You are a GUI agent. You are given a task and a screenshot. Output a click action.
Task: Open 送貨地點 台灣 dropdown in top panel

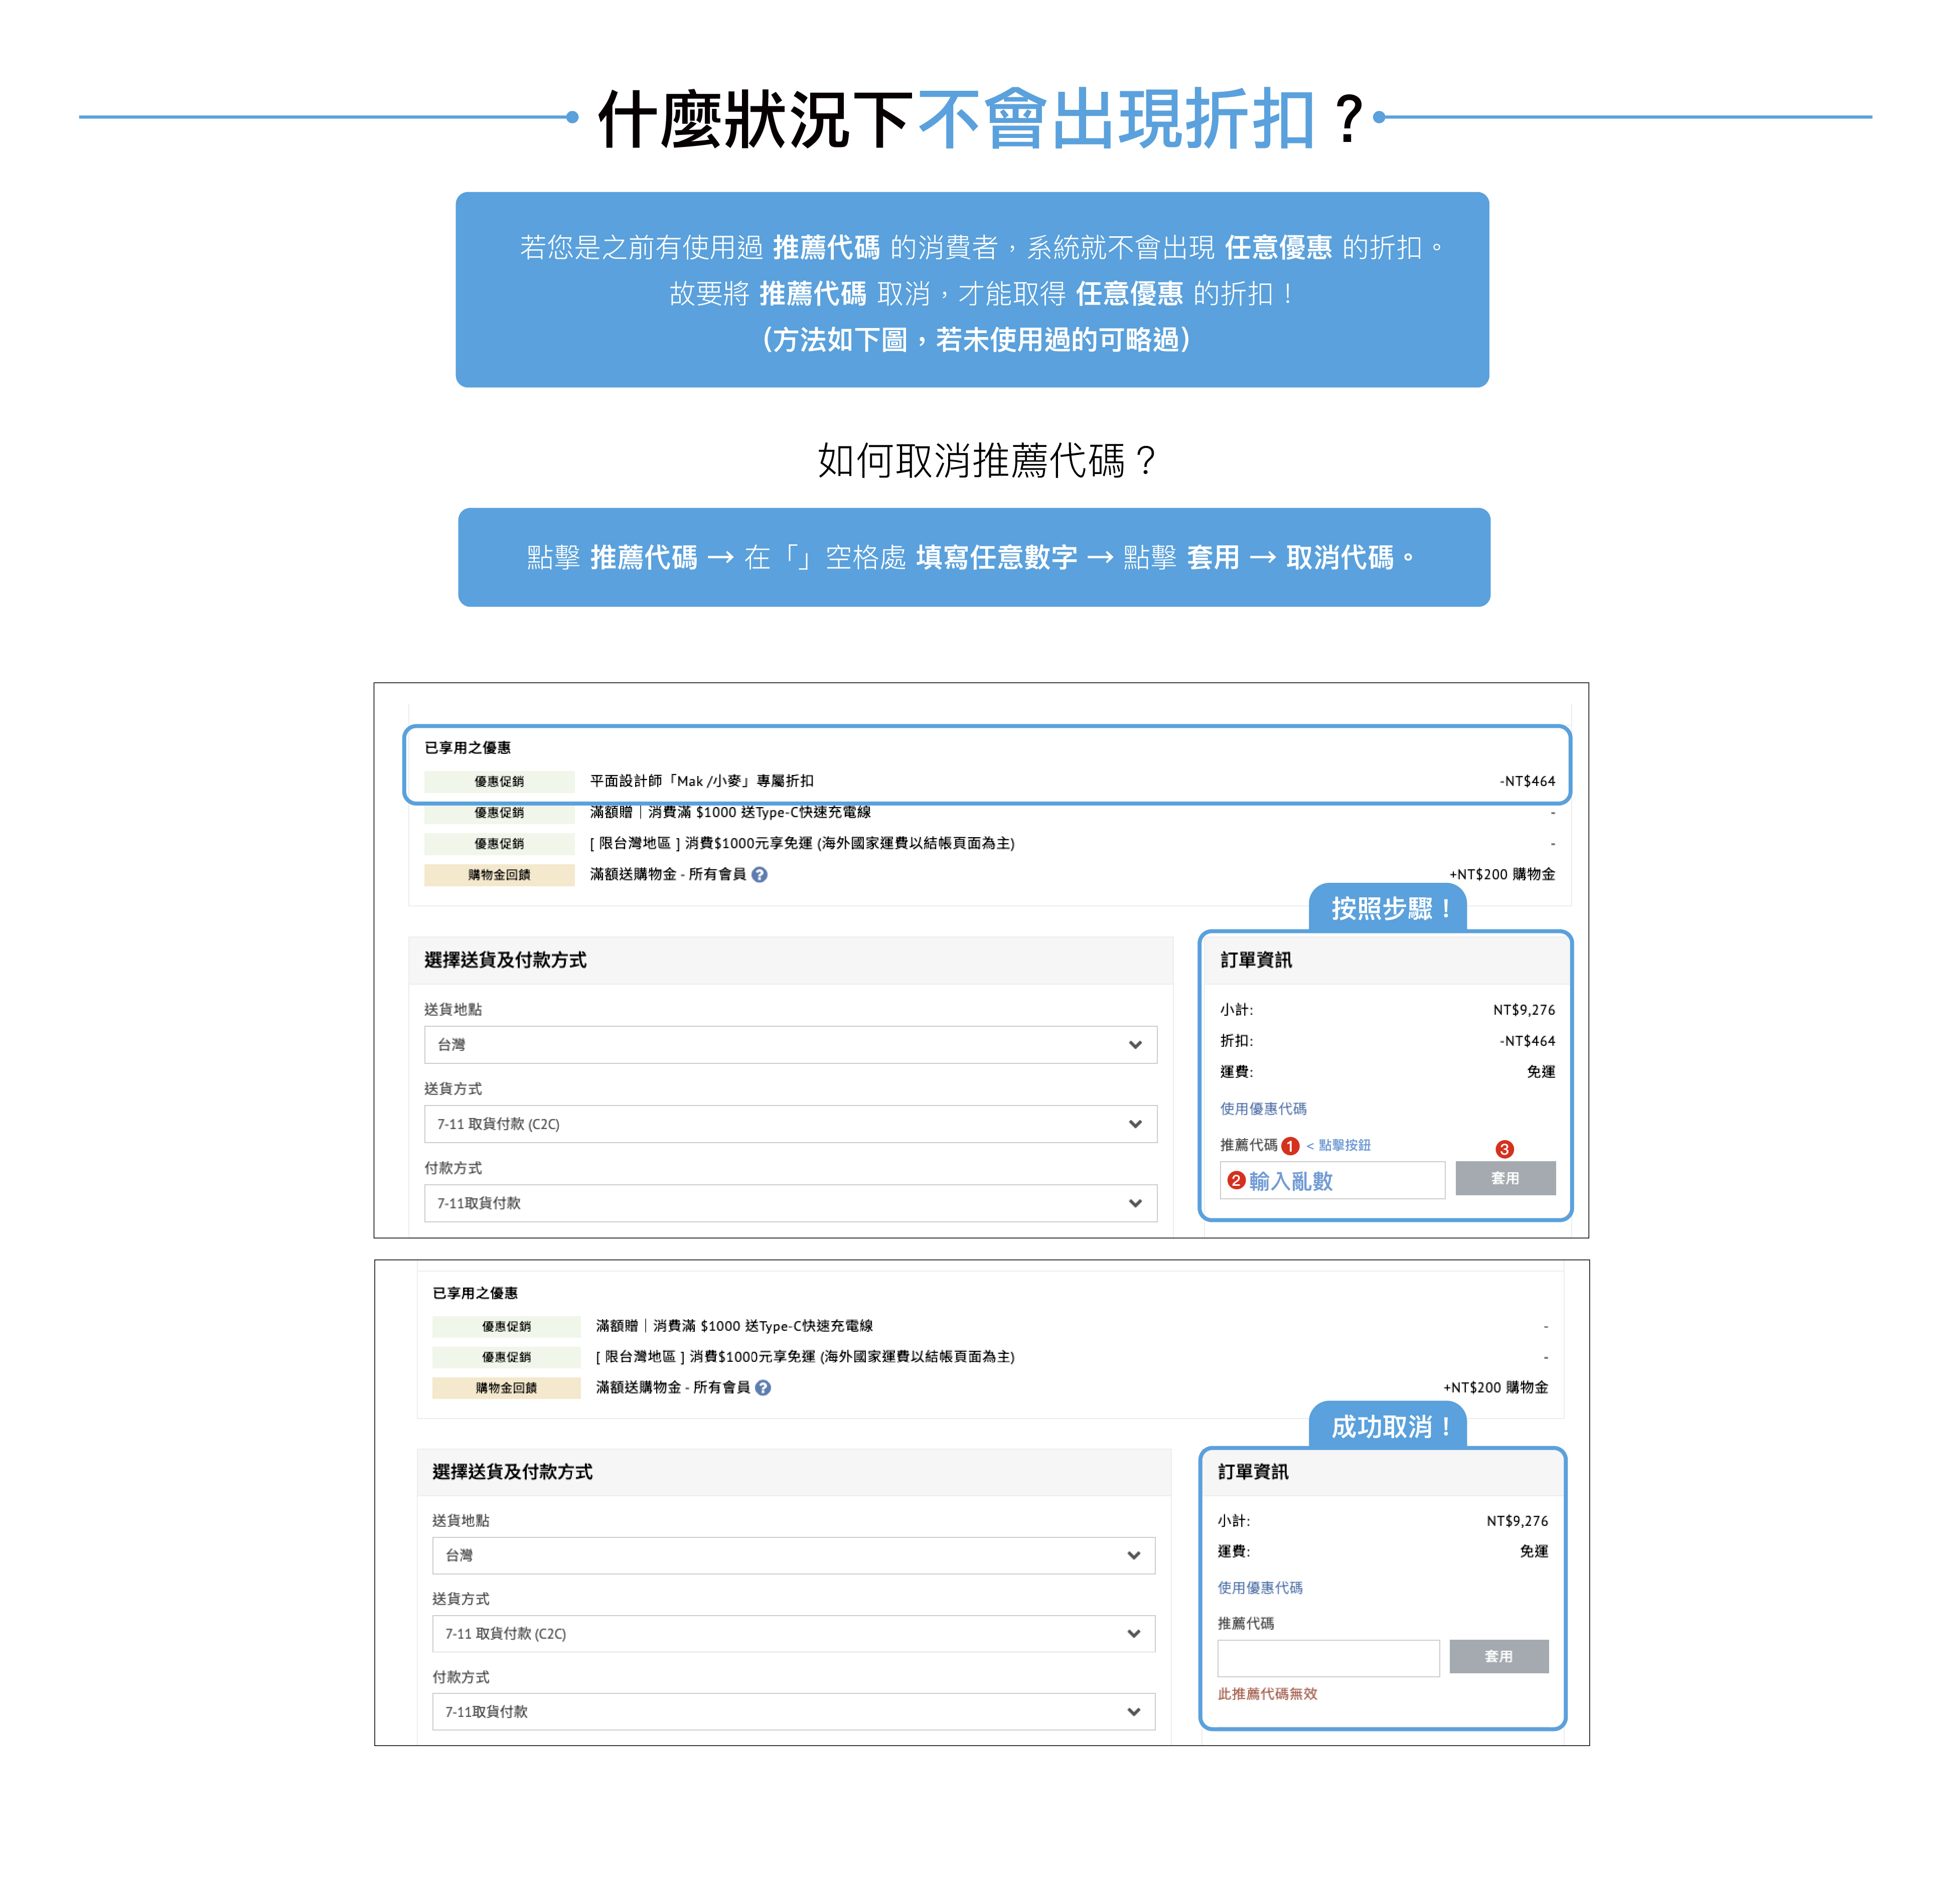pyautogui.click(x=790, y=1045)
